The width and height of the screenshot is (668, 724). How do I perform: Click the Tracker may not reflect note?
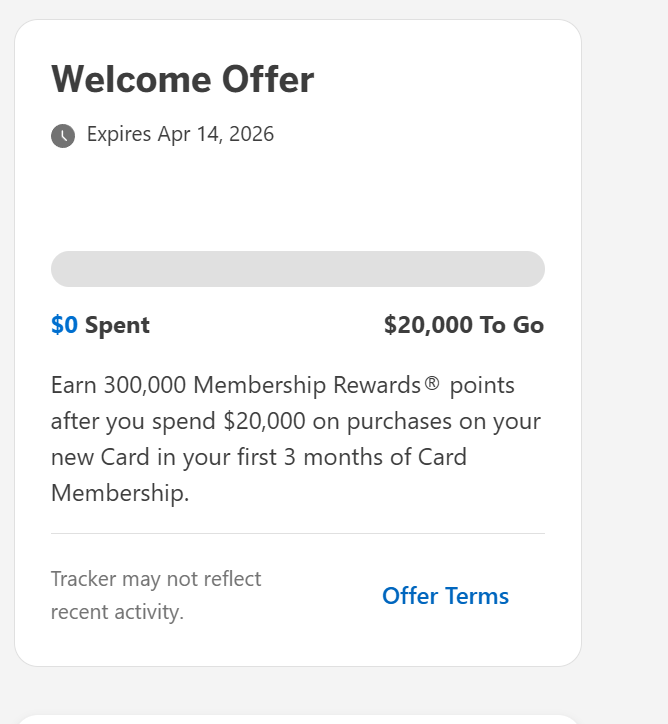coord(156,579)
